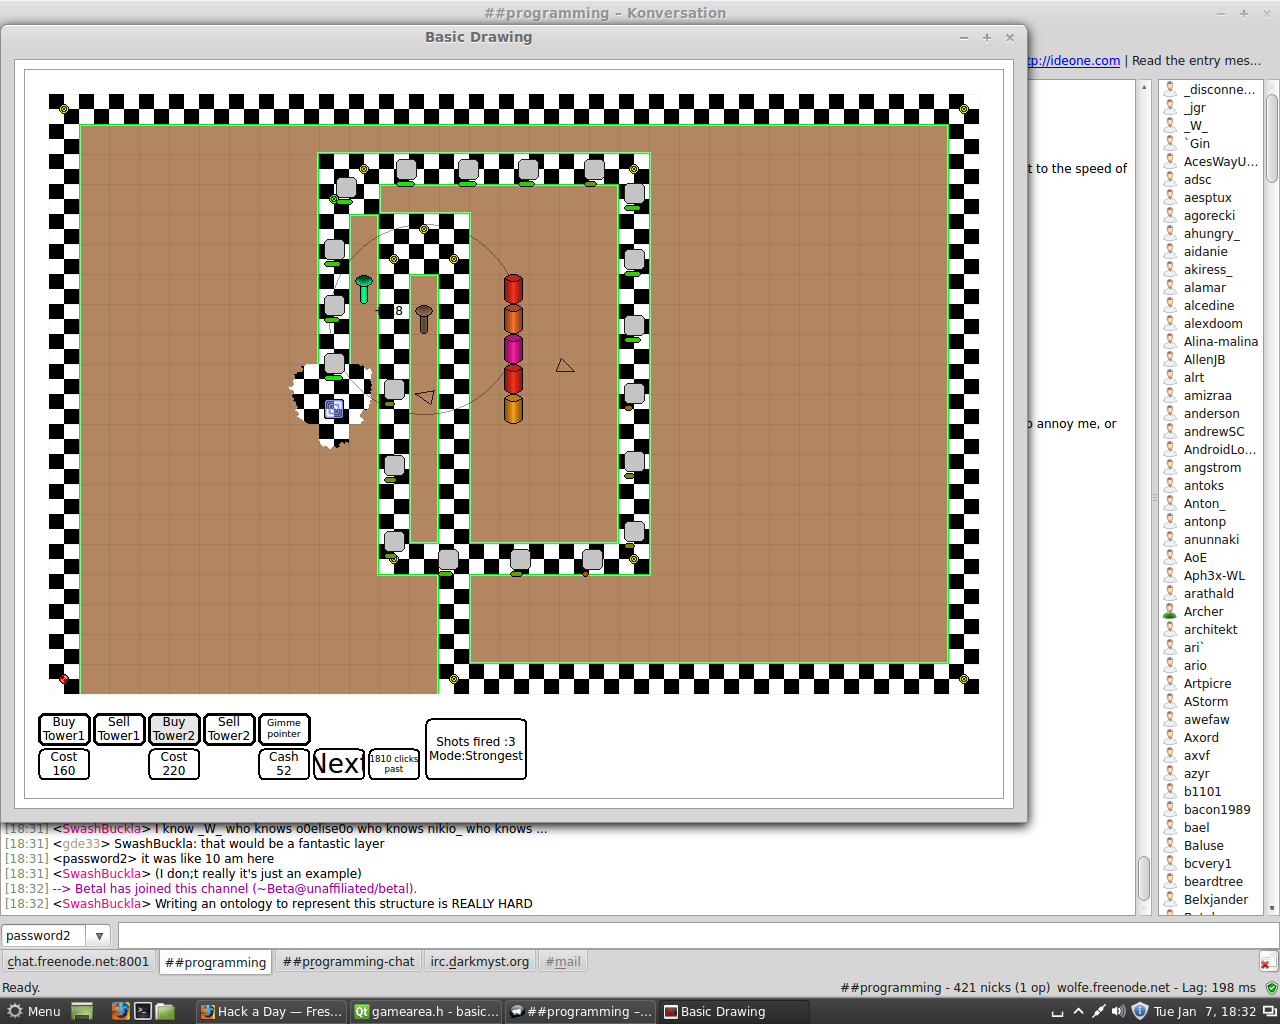
Task: Select the Buy Tower2 button
Action: click(174, 729)
